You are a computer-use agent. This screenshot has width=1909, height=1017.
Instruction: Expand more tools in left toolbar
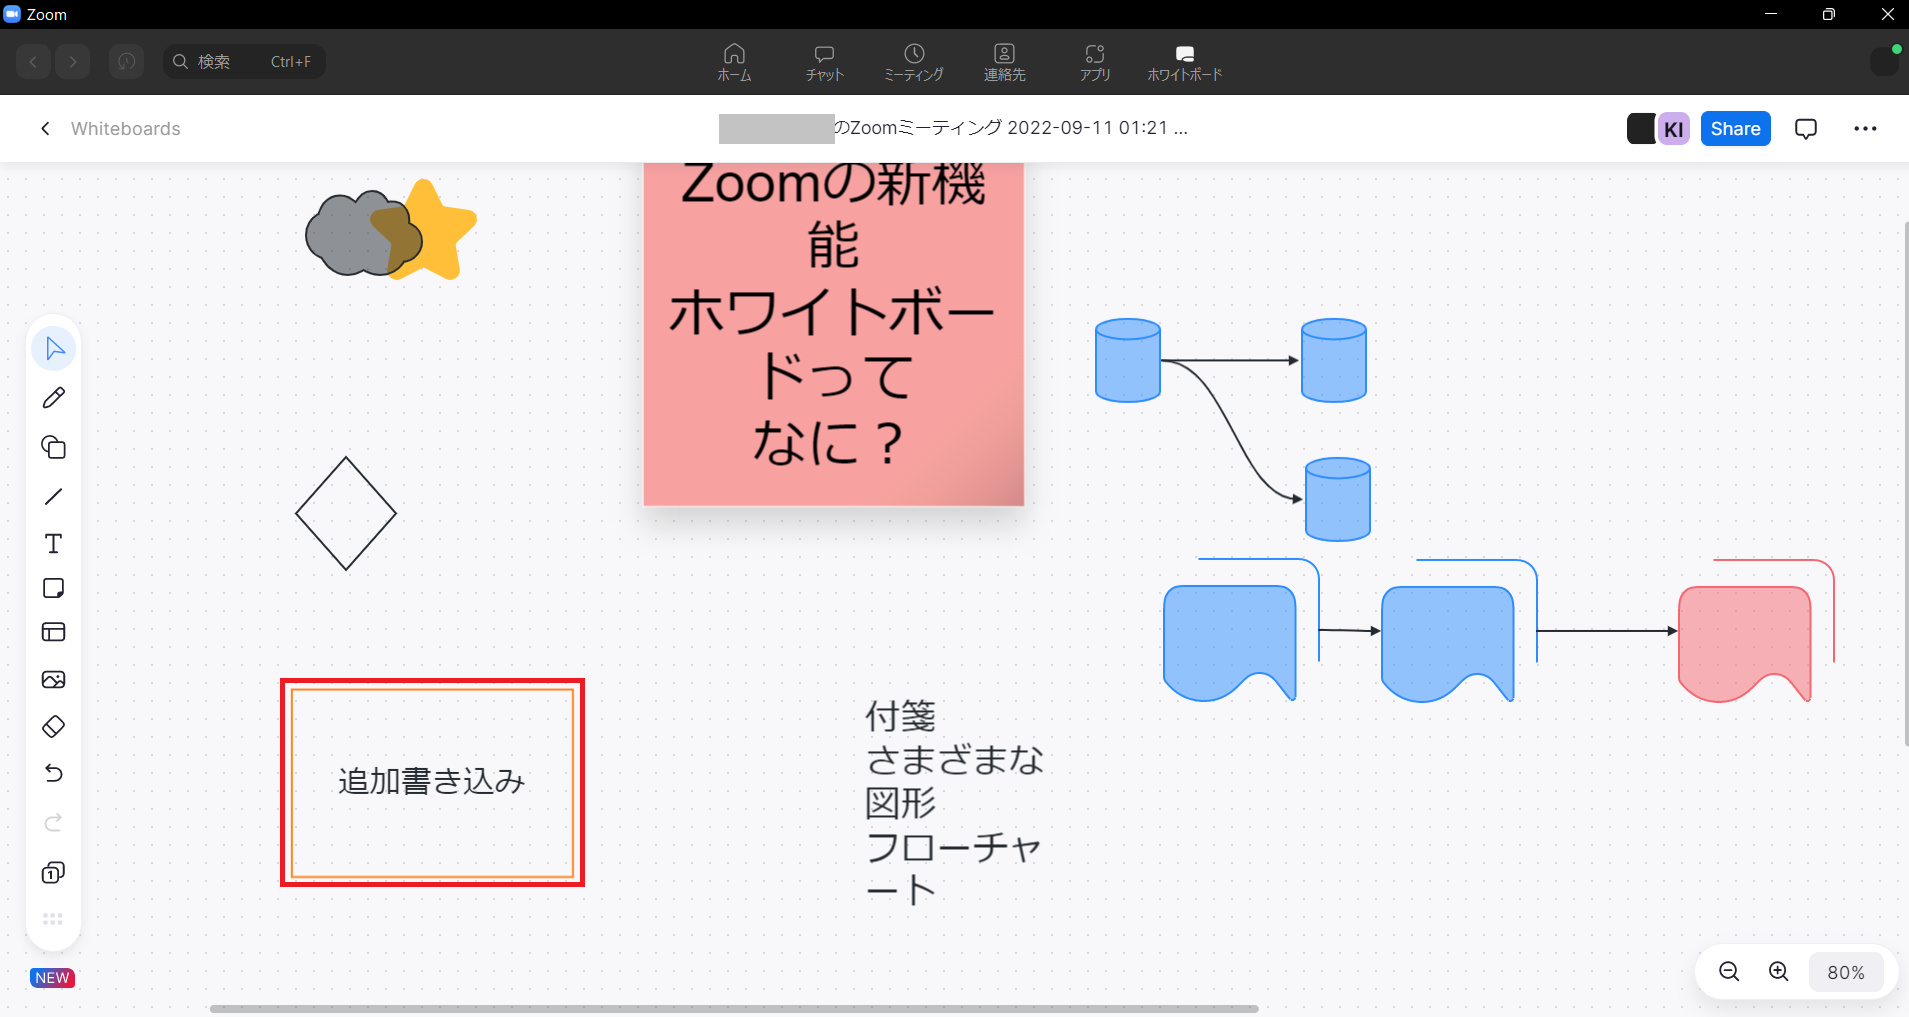(54, 919)
